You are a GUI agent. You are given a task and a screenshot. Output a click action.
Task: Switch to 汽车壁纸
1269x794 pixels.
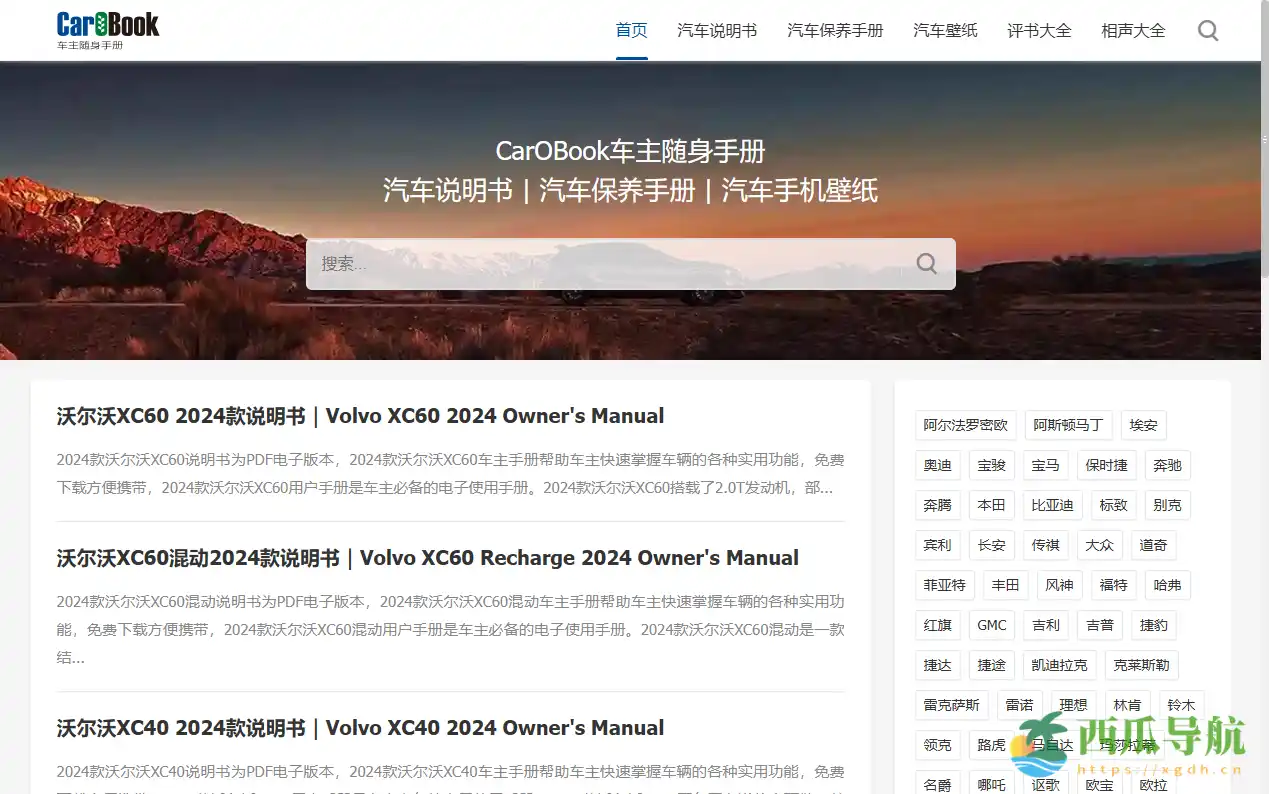click(x=944, y=30)
